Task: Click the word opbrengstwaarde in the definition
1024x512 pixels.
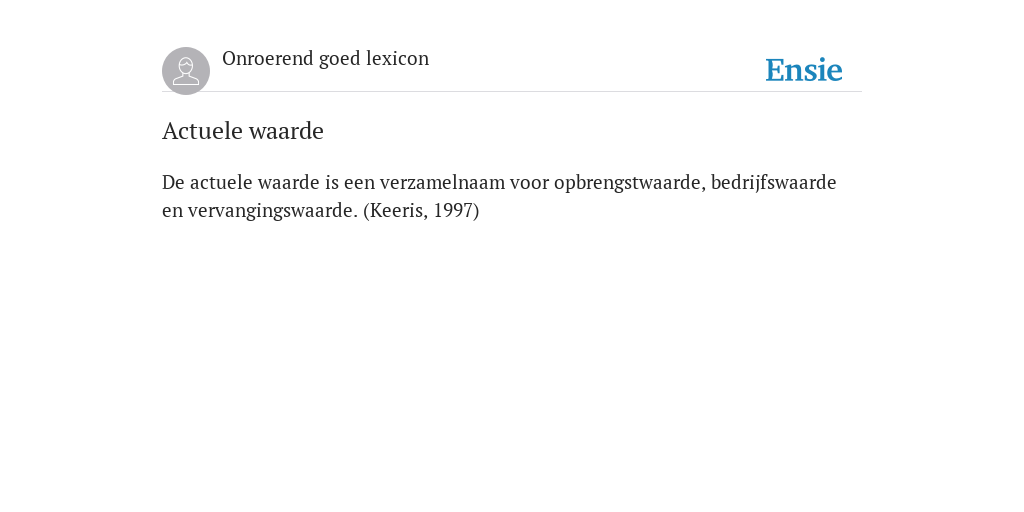Action: (630, 183)
